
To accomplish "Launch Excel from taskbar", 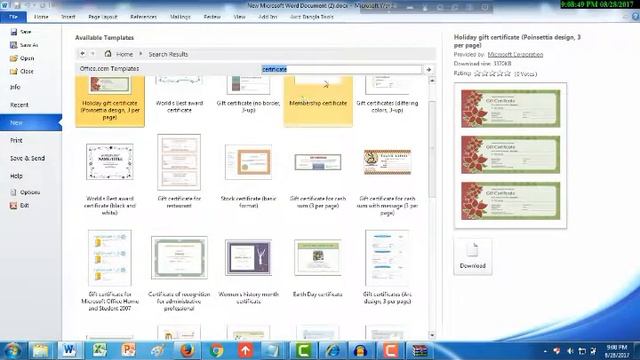I will pyautogui.click(x=99, y=351).
